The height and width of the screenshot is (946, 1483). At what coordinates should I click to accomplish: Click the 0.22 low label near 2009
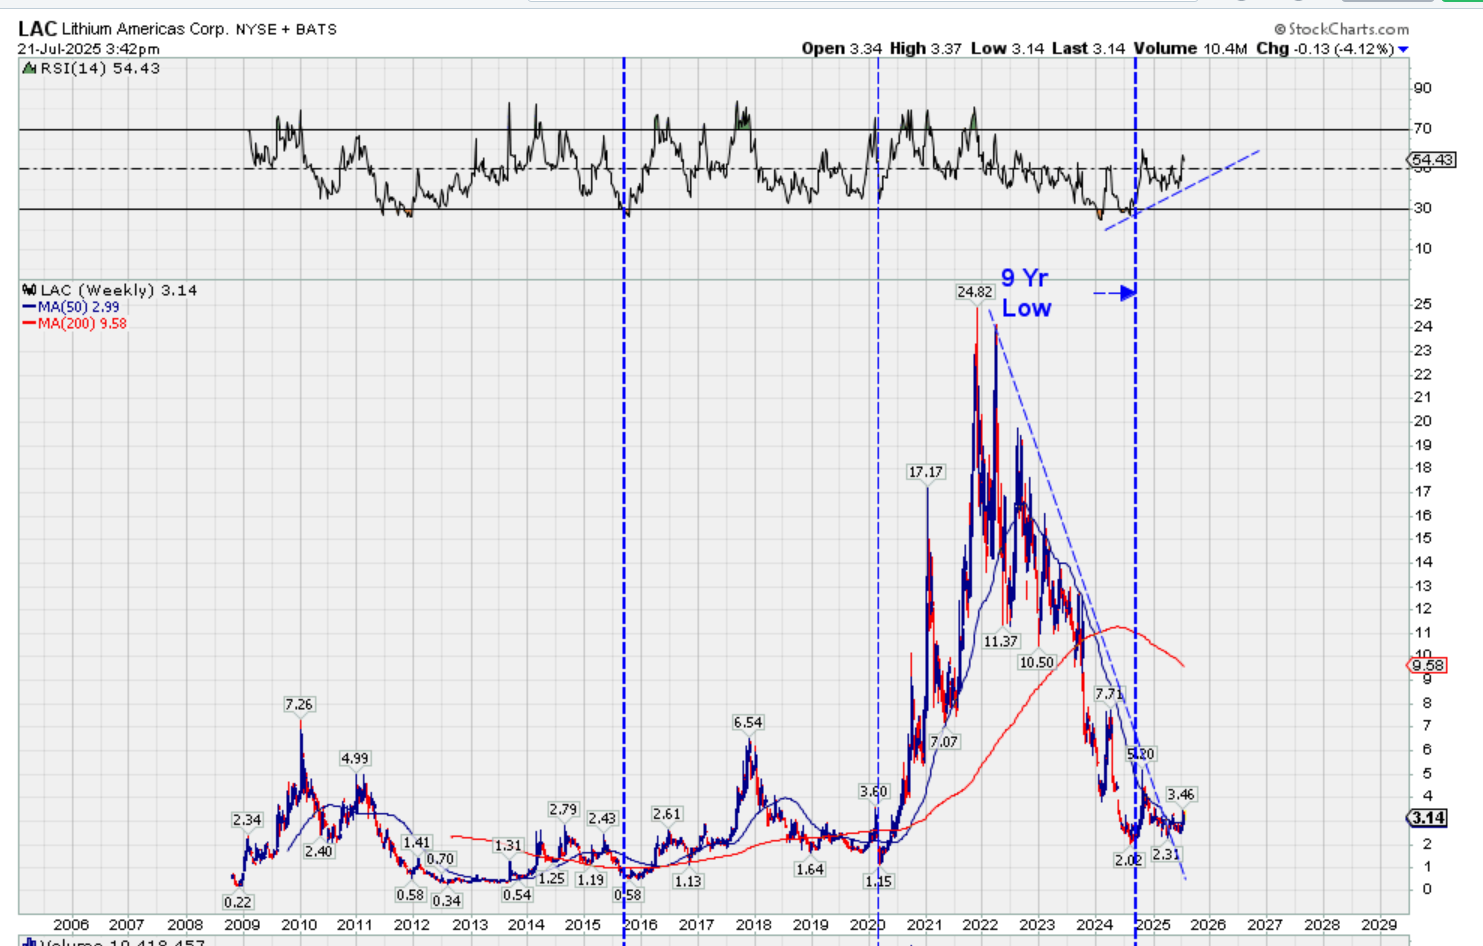pos(238,901)
